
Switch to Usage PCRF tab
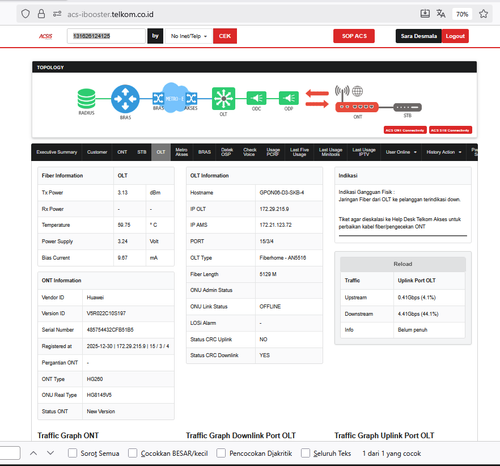273,152
